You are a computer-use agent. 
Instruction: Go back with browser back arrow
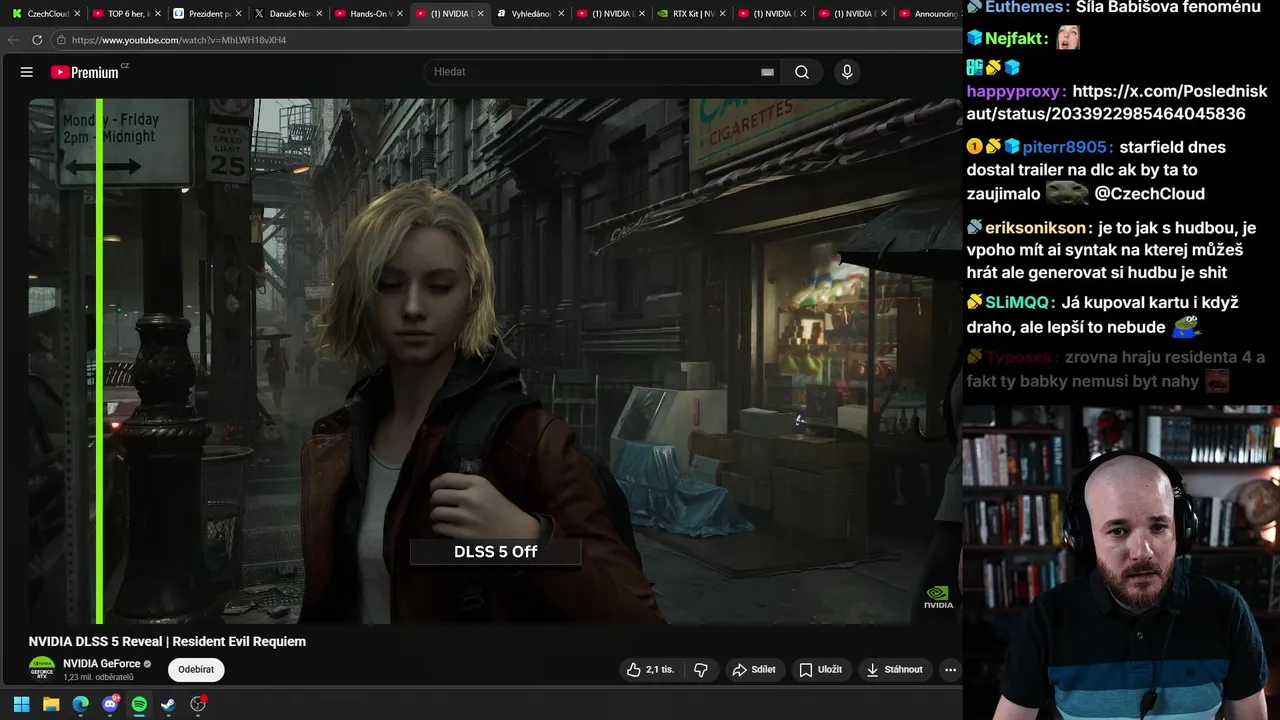pos(13,40)
